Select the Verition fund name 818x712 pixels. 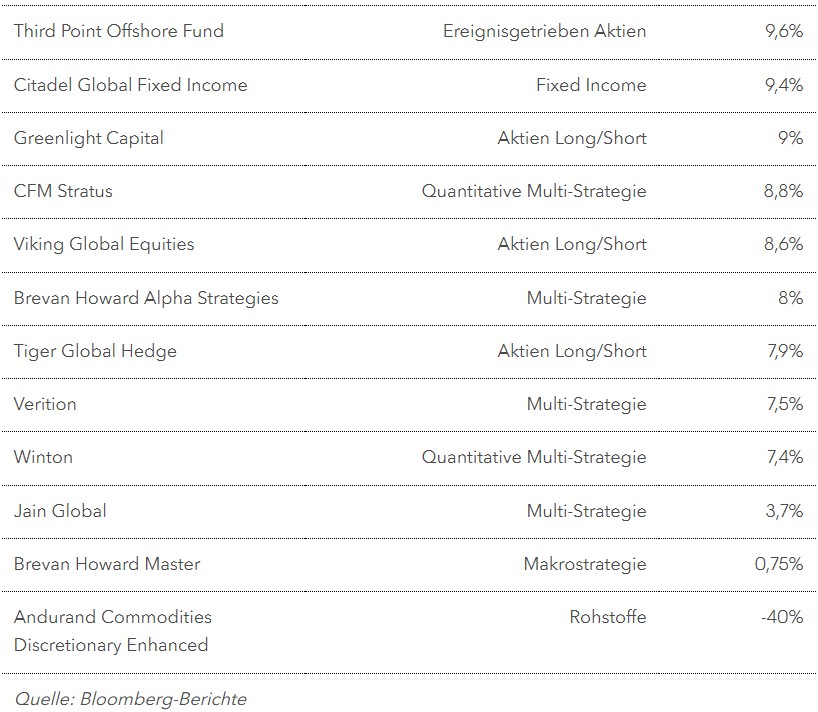pyautogui.click(x=45, y=404)
